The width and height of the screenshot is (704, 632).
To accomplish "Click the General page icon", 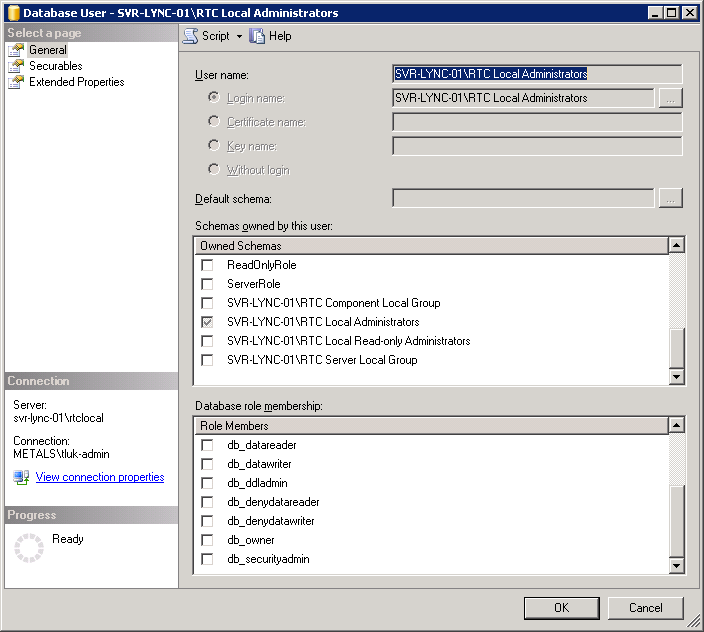I will point(16,50).
